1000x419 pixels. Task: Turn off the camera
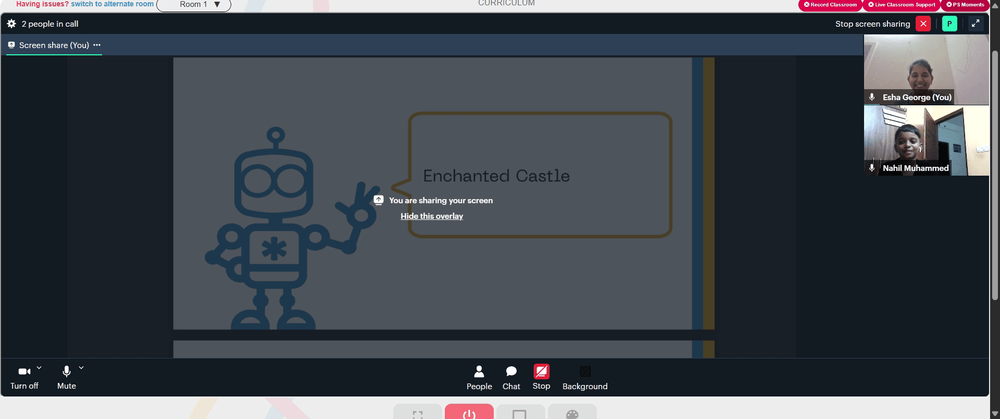coord(24,377)
